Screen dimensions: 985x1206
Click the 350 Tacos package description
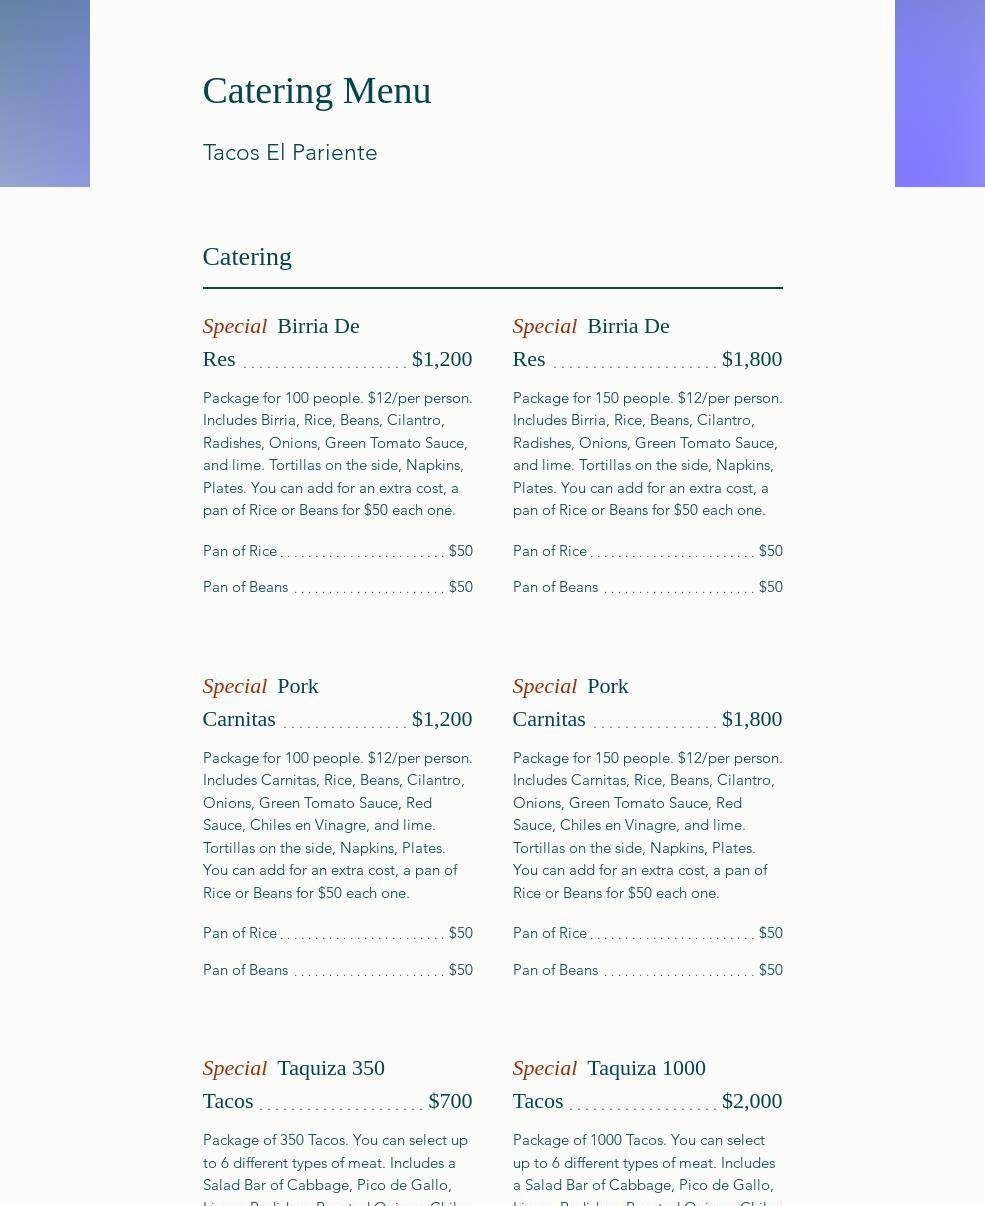point(335,1170)
